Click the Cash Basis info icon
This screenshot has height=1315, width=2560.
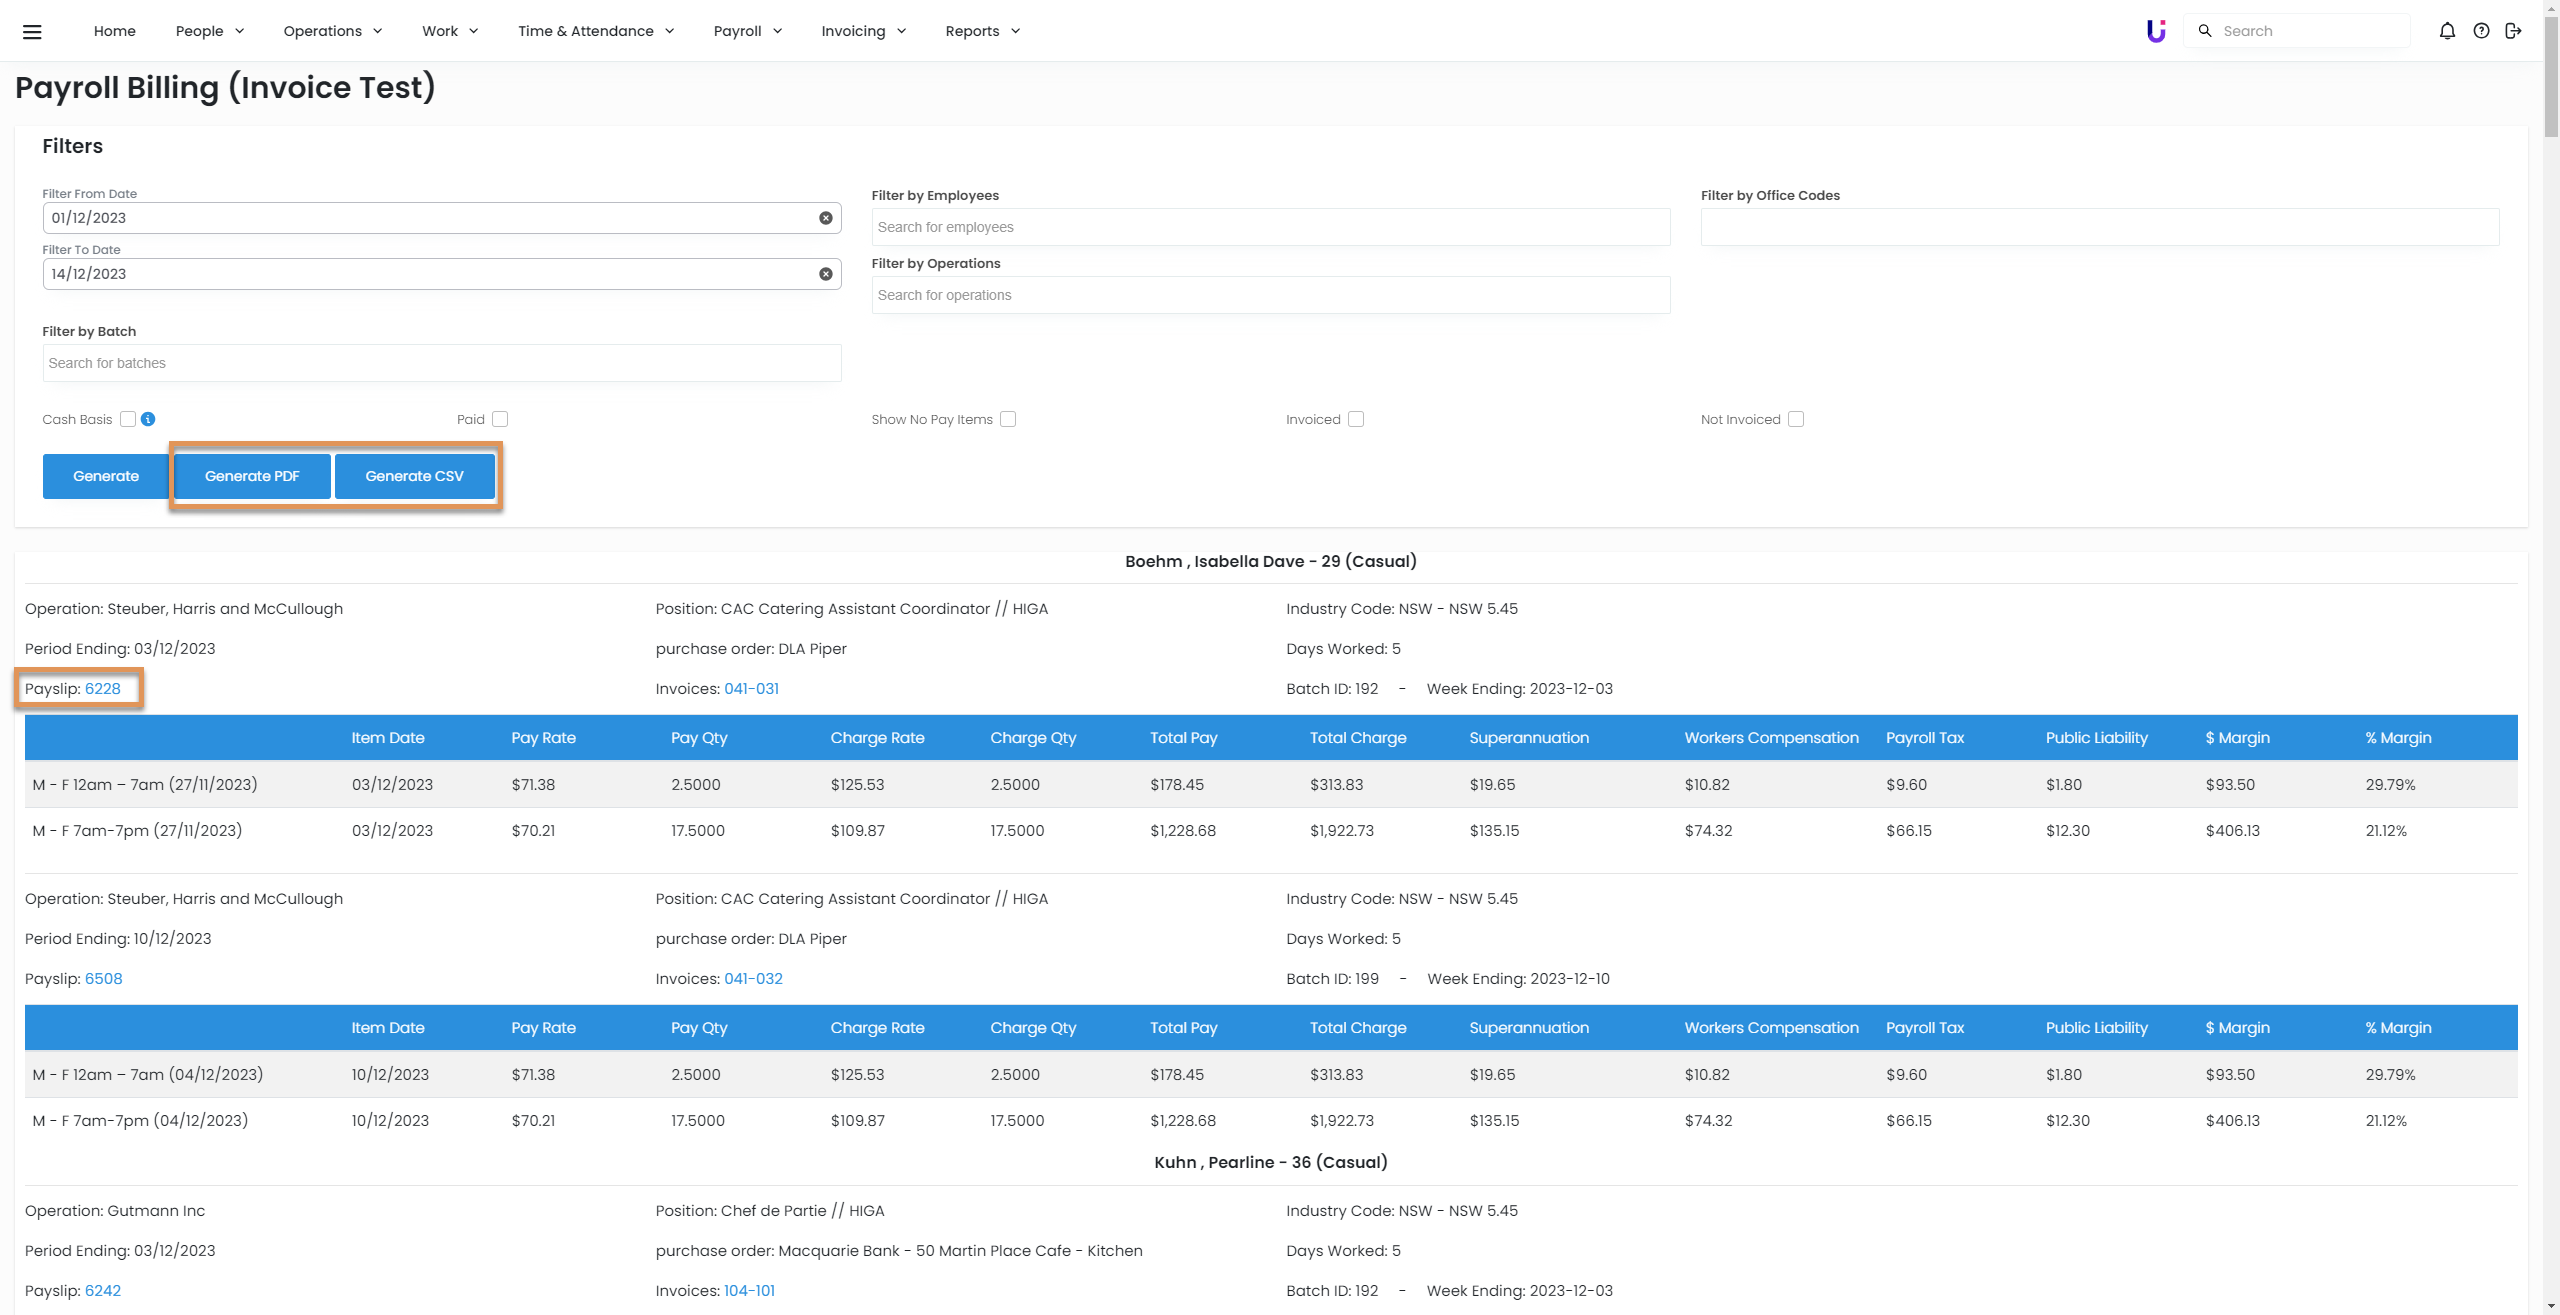click(148, 419)
